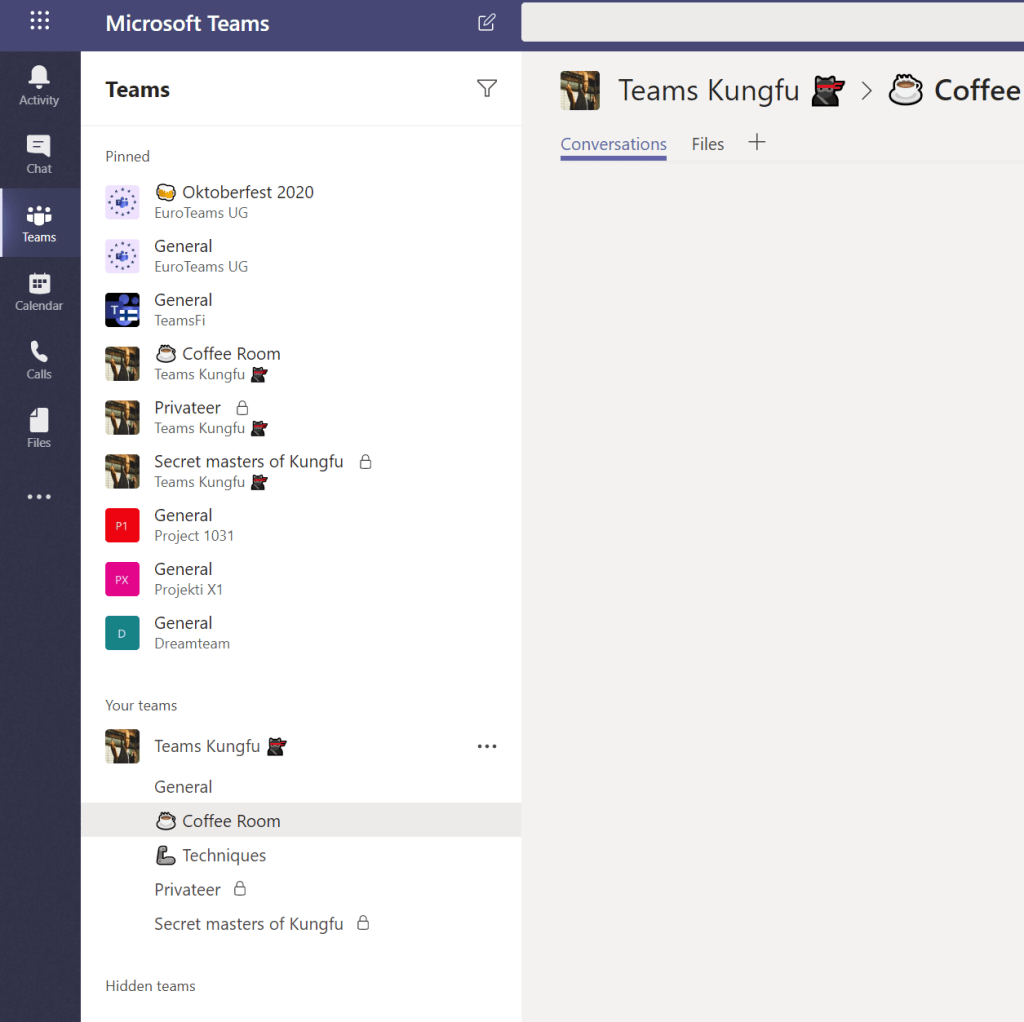Image resolution: width=1024 pixels, height=1022 pixels.
Task: Open the Calls phone icon
Action: 39,360
